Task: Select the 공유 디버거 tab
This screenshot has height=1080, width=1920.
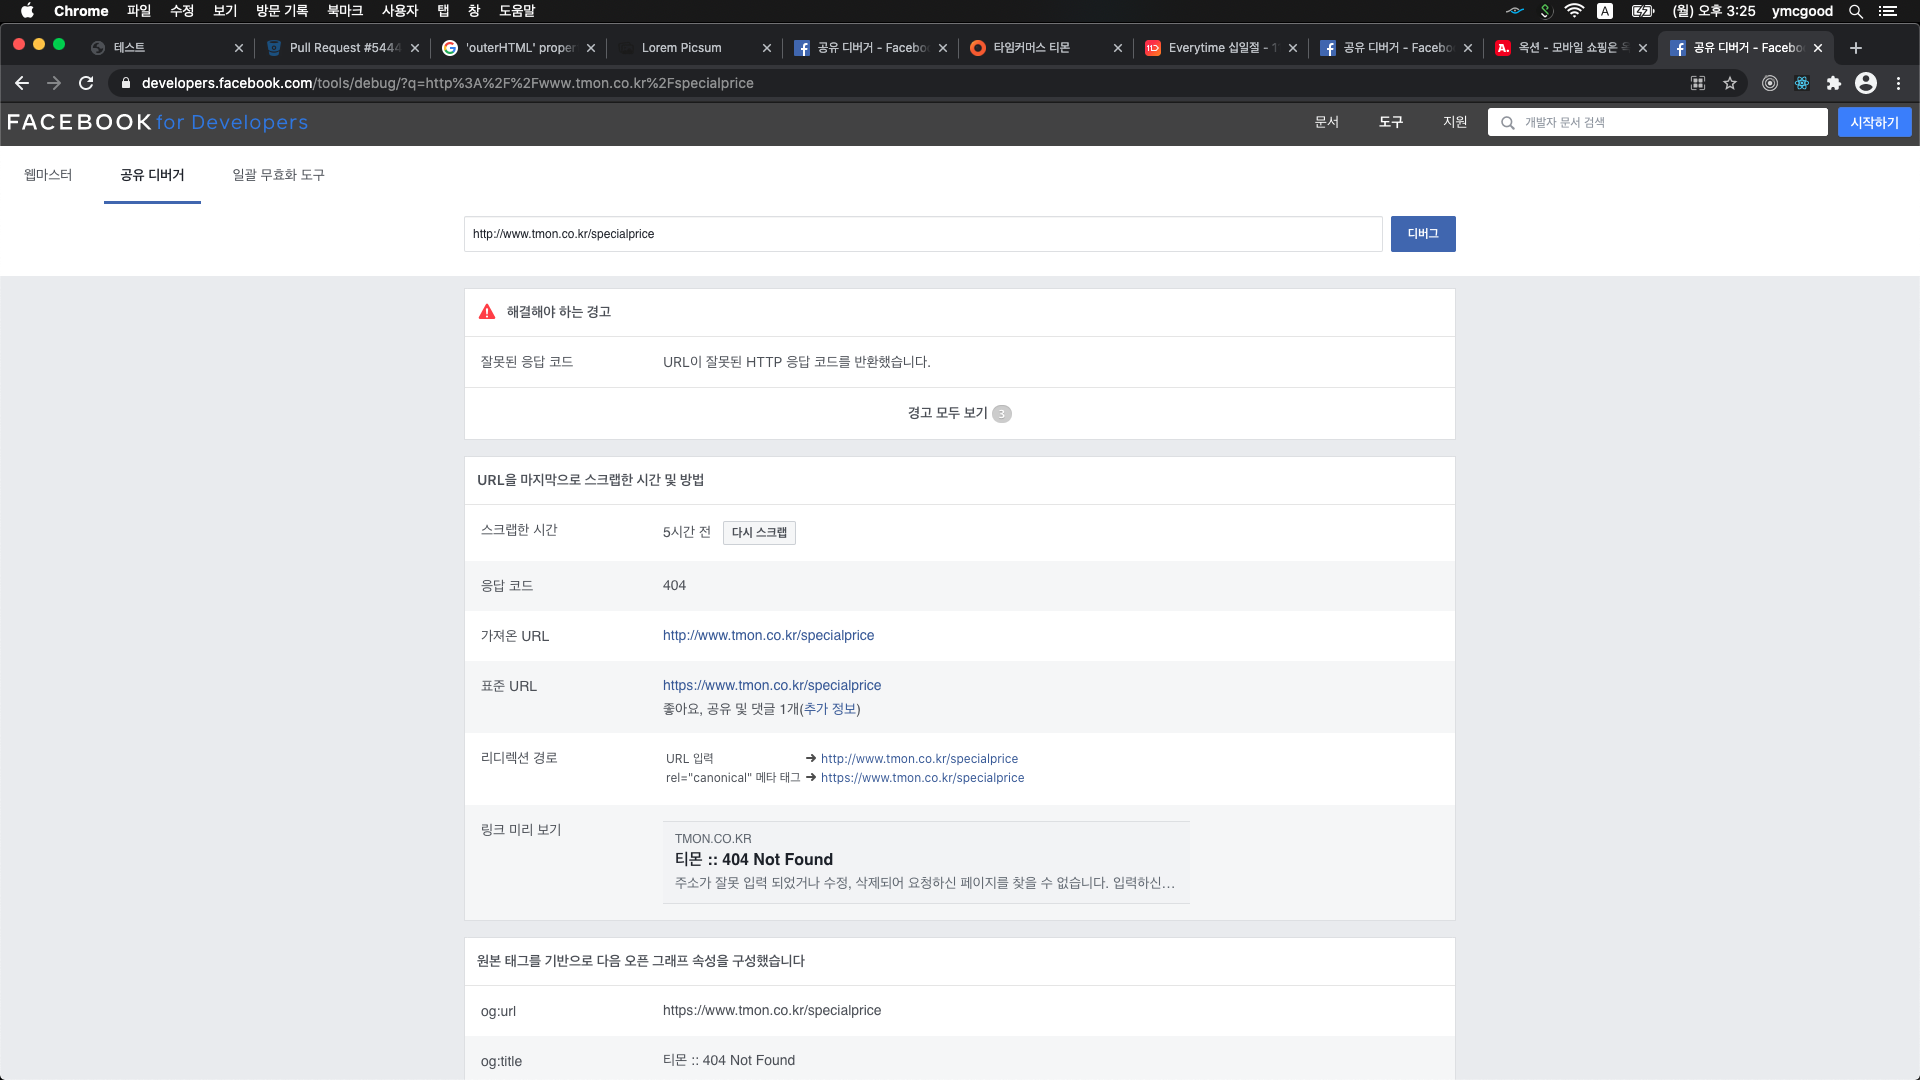Action: [152, 175]
